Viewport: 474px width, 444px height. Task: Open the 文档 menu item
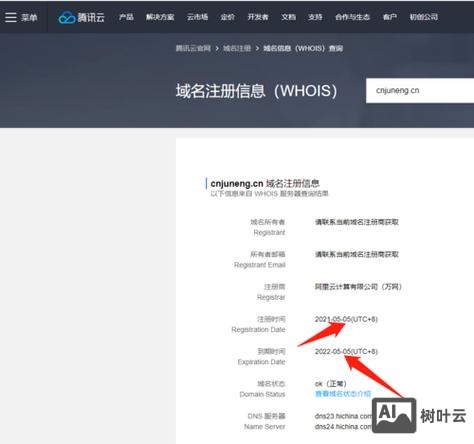coord(288,17)
